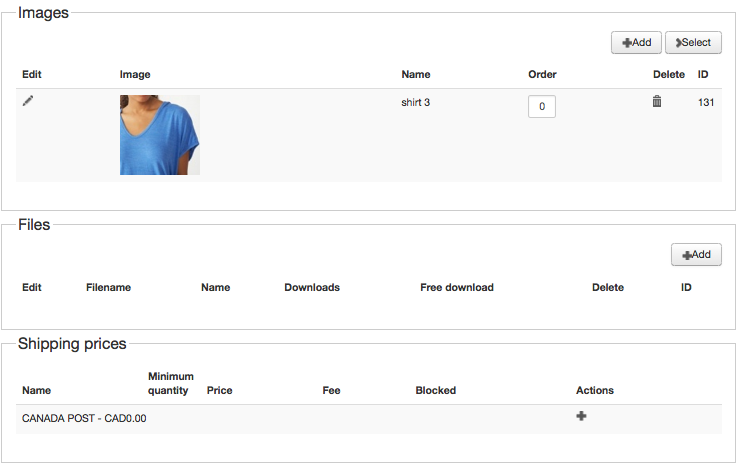Click the Files table Downloads column header
The width and height of the screenshot is (747, 475).
[312, 287]
